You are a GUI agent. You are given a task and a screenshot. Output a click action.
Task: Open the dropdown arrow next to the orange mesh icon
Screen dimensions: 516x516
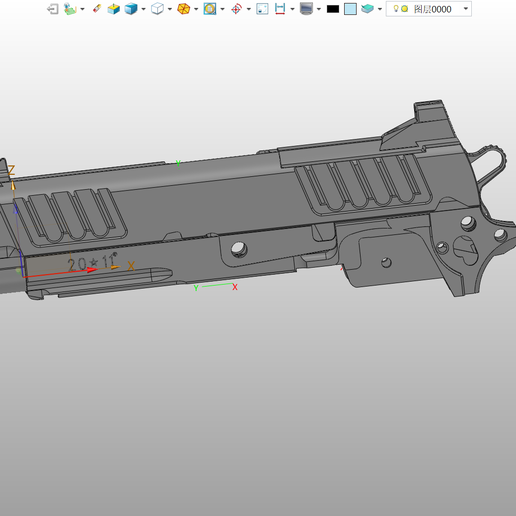coord(196,9)
